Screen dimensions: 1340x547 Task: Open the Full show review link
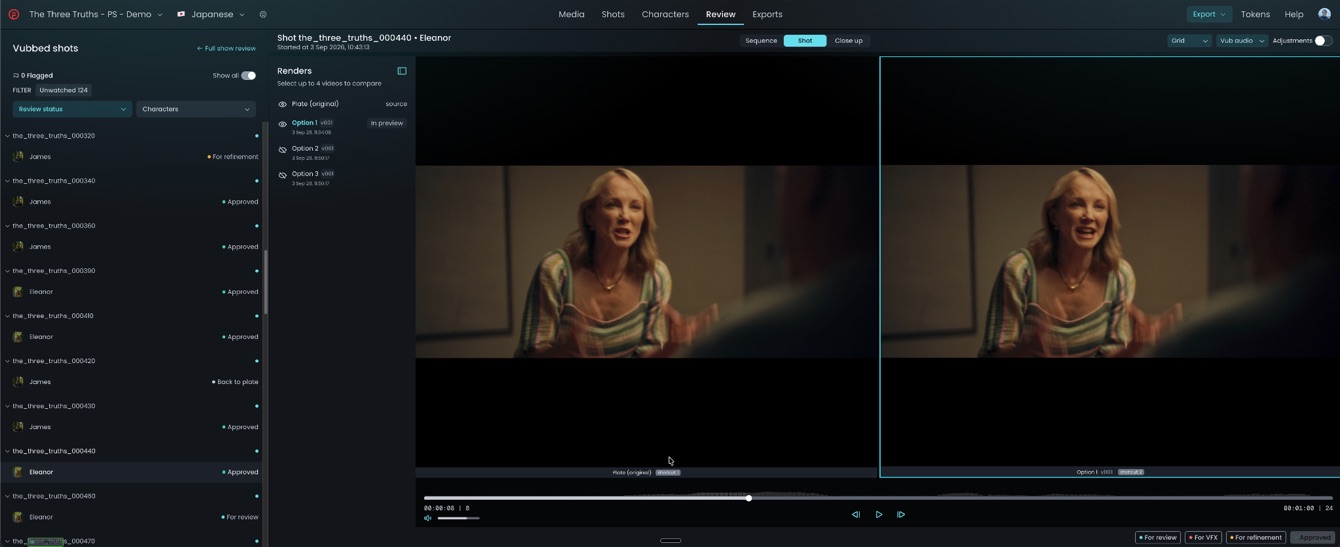226,48
